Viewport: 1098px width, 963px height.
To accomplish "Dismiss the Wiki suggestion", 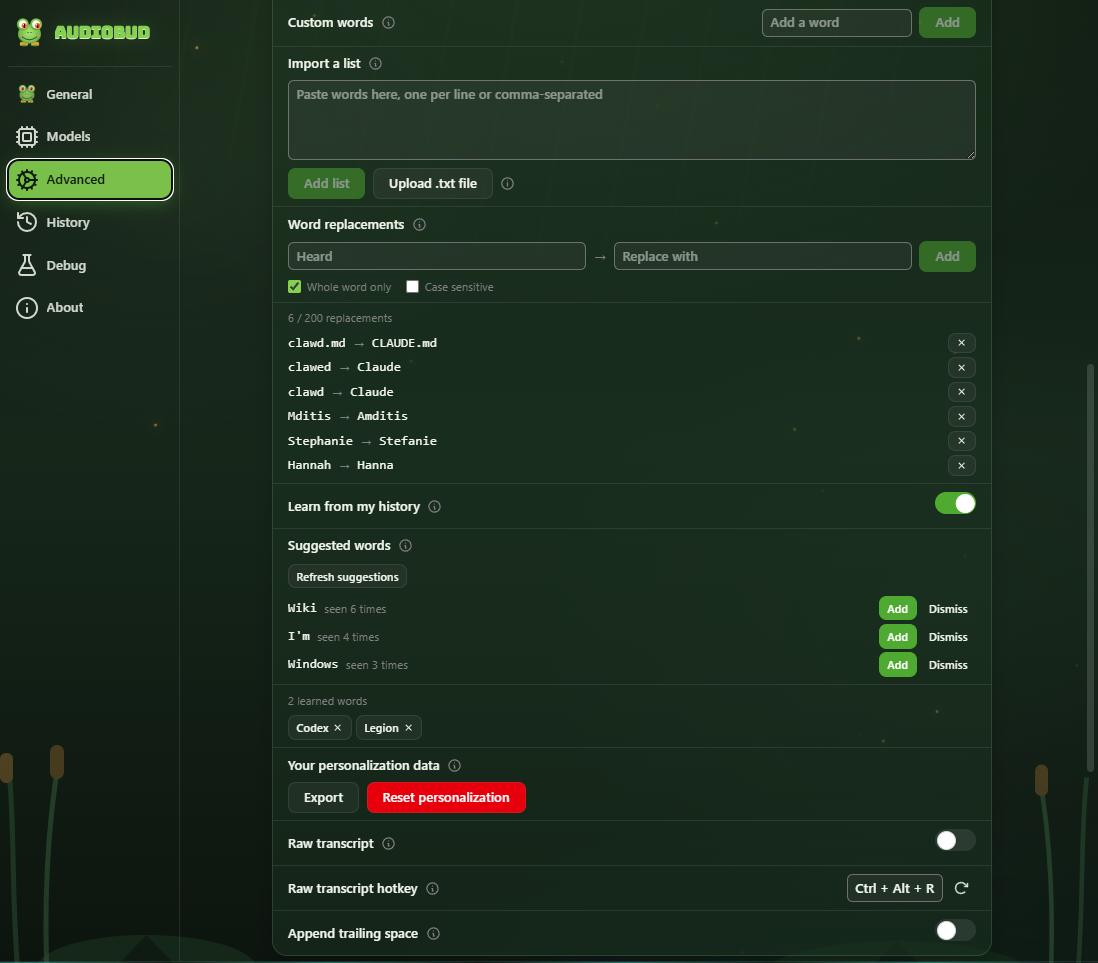I will tap(948, 609).
